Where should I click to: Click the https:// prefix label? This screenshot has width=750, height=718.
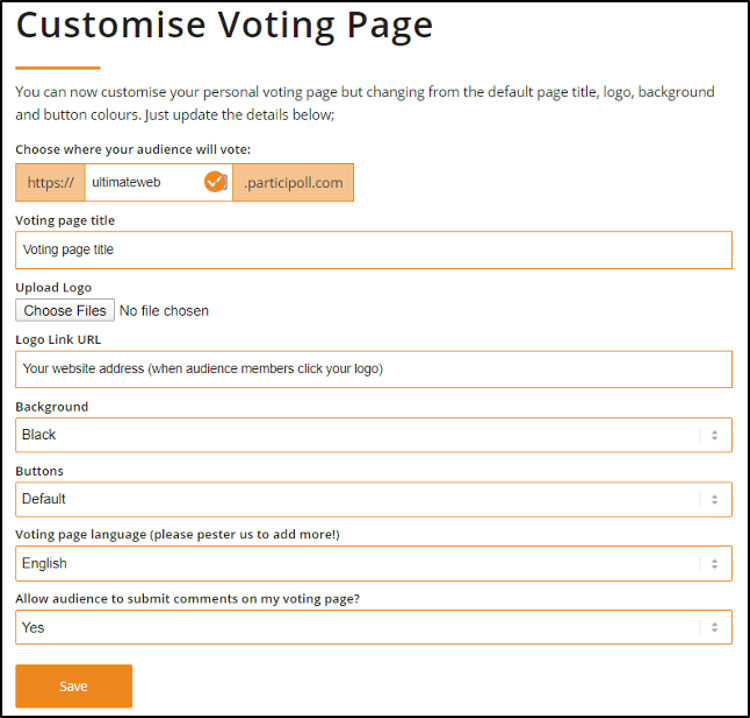pos(50,182)
